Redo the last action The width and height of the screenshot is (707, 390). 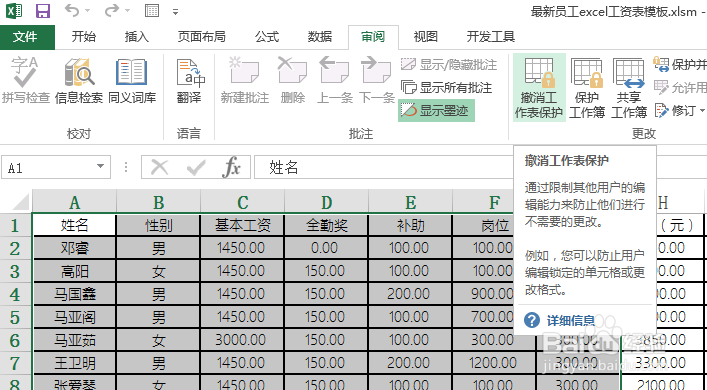(111, 10)
